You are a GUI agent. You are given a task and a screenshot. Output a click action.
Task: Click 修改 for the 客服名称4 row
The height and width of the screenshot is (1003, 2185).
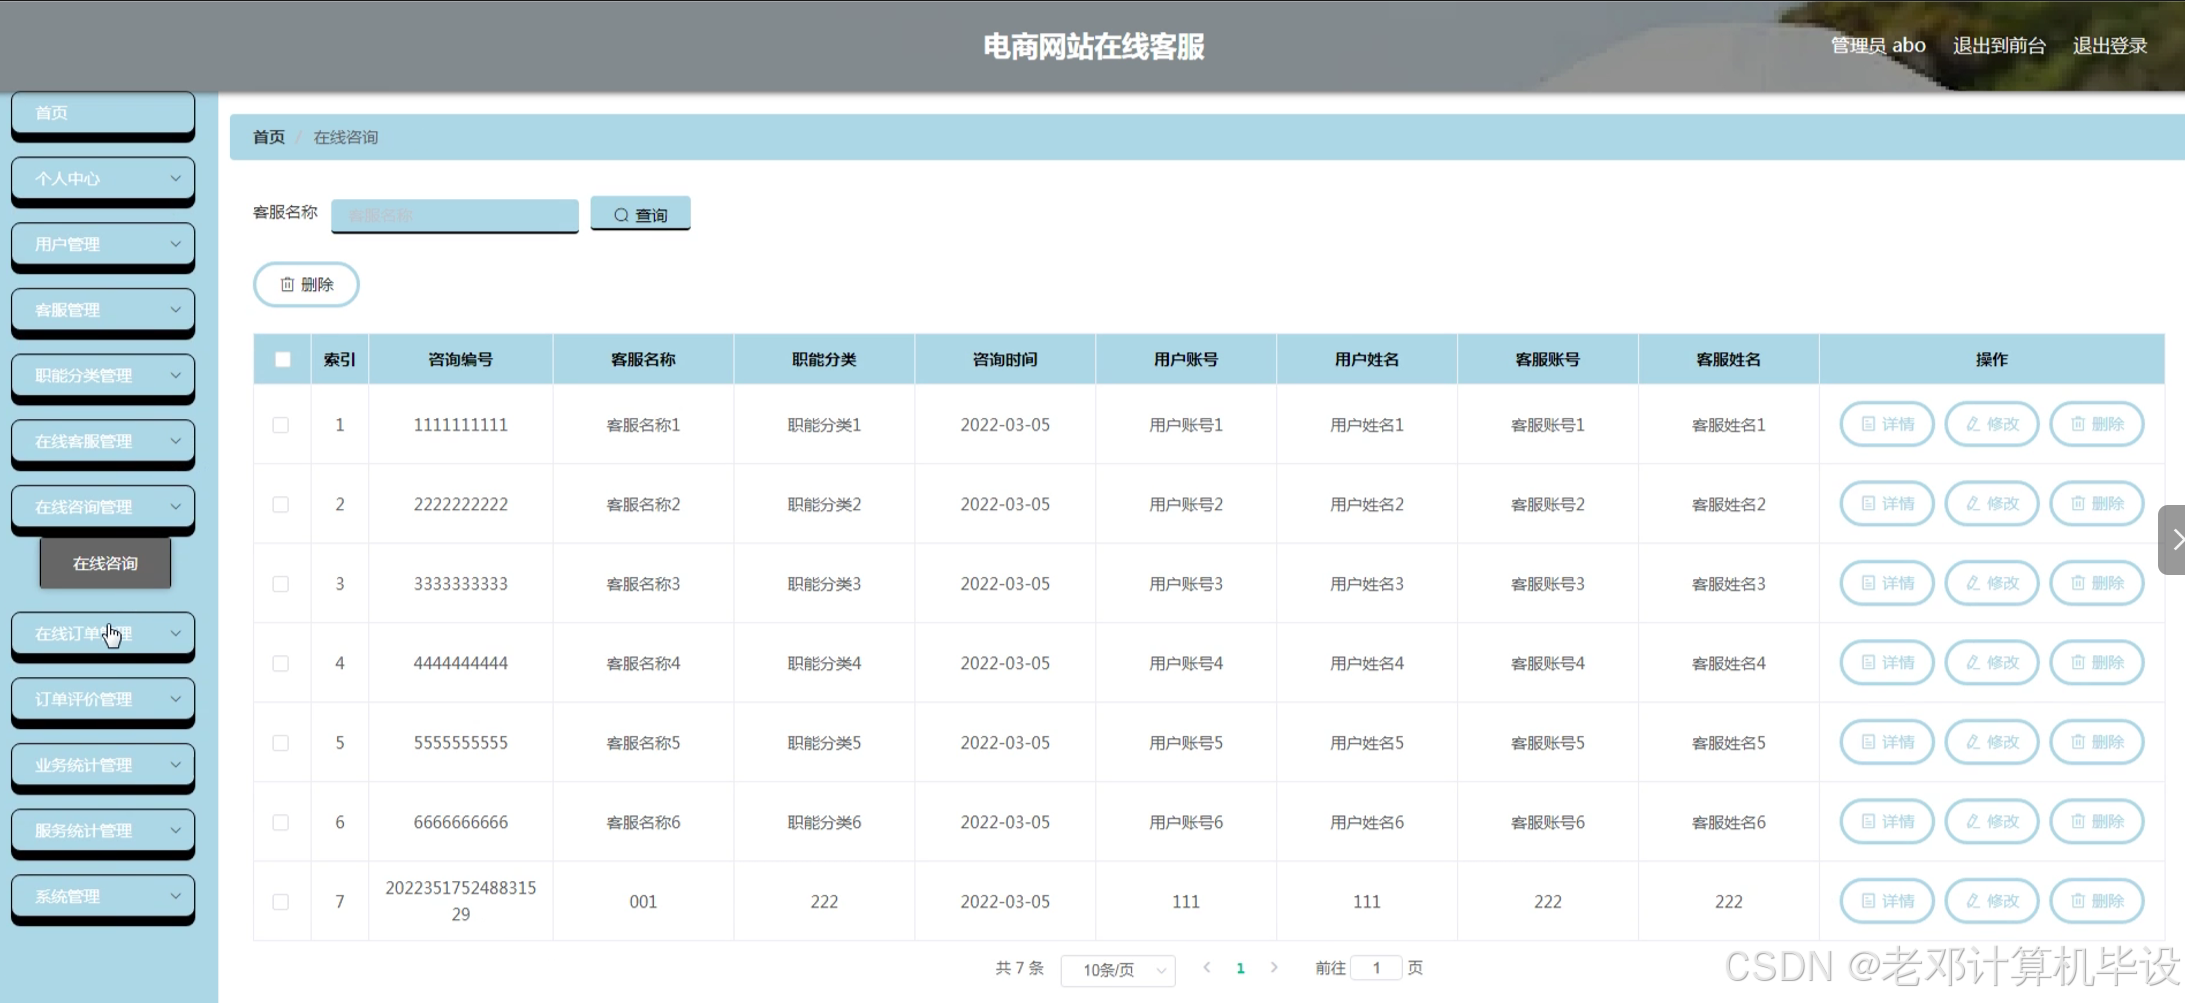click(1992, 663)
